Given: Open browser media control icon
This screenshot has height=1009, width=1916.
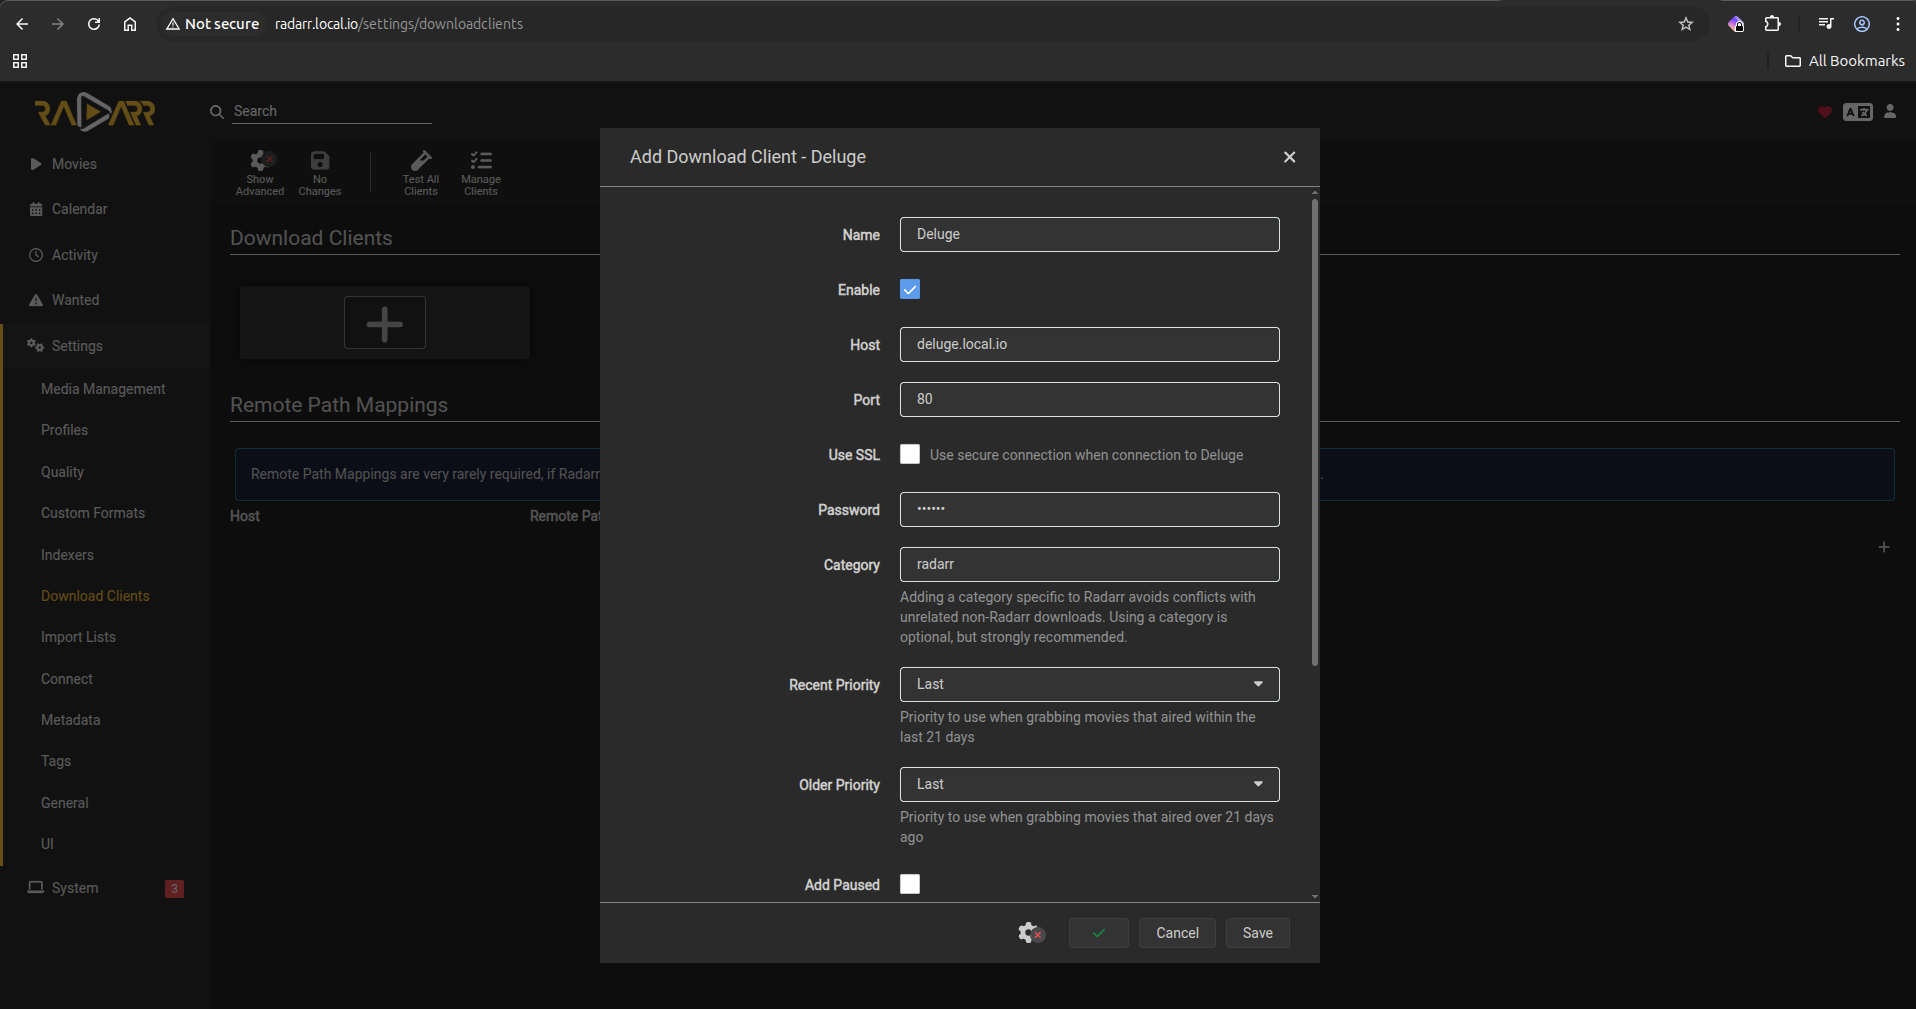Looking at the screenshot, I should coord(1826,24).
